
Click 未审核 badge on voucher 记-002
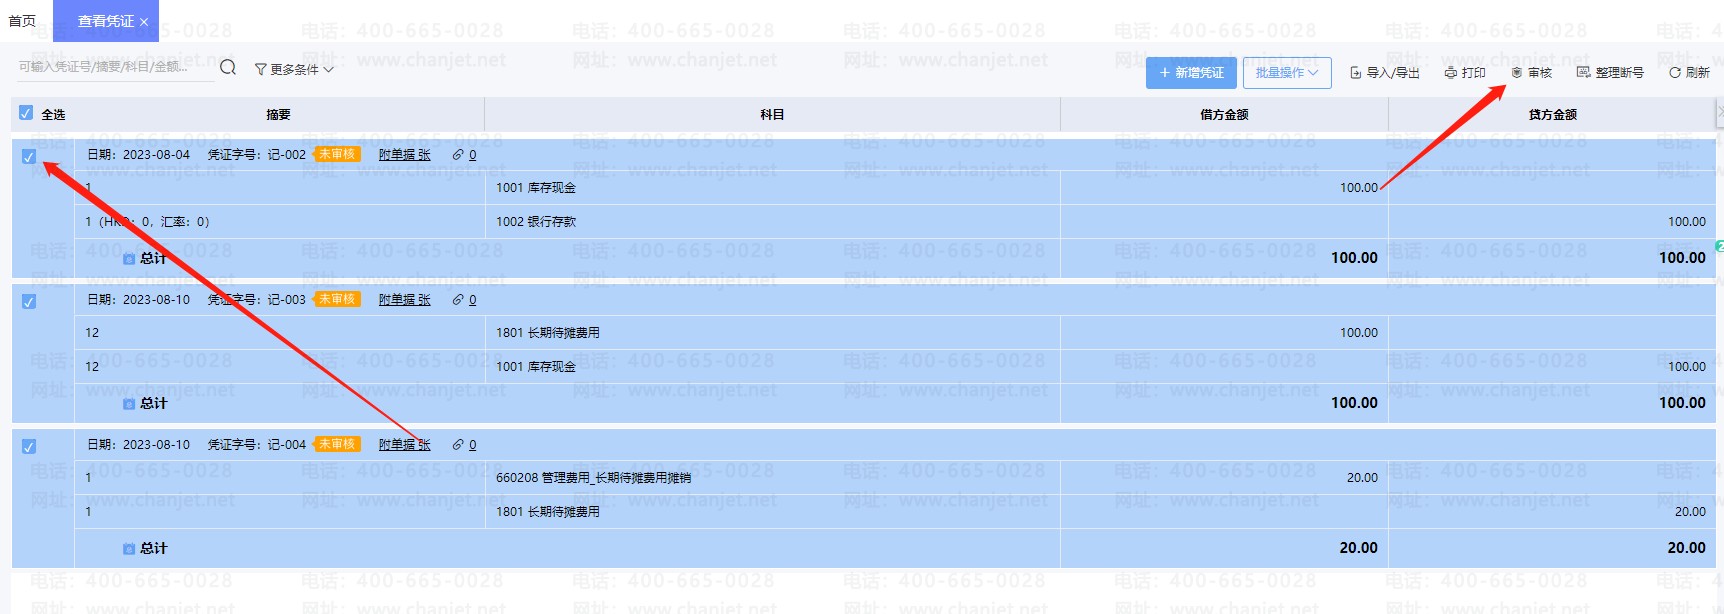pos(337,154)
